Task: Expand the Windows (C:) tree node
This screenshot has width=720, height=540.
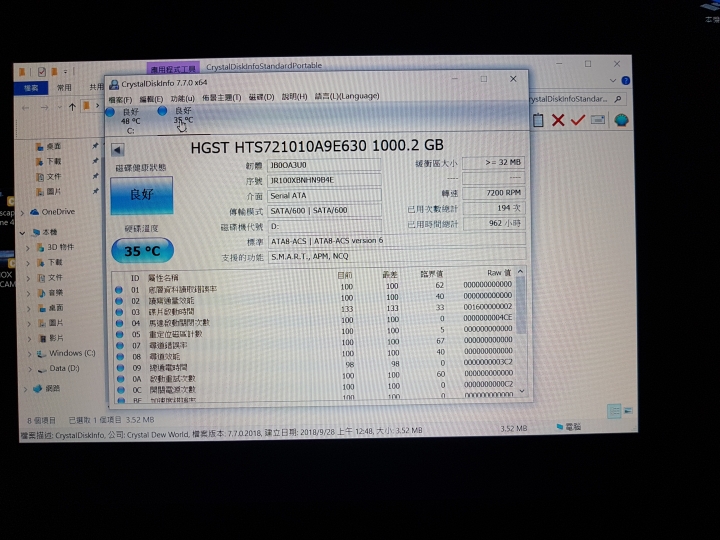Action: tap(30, 354)
